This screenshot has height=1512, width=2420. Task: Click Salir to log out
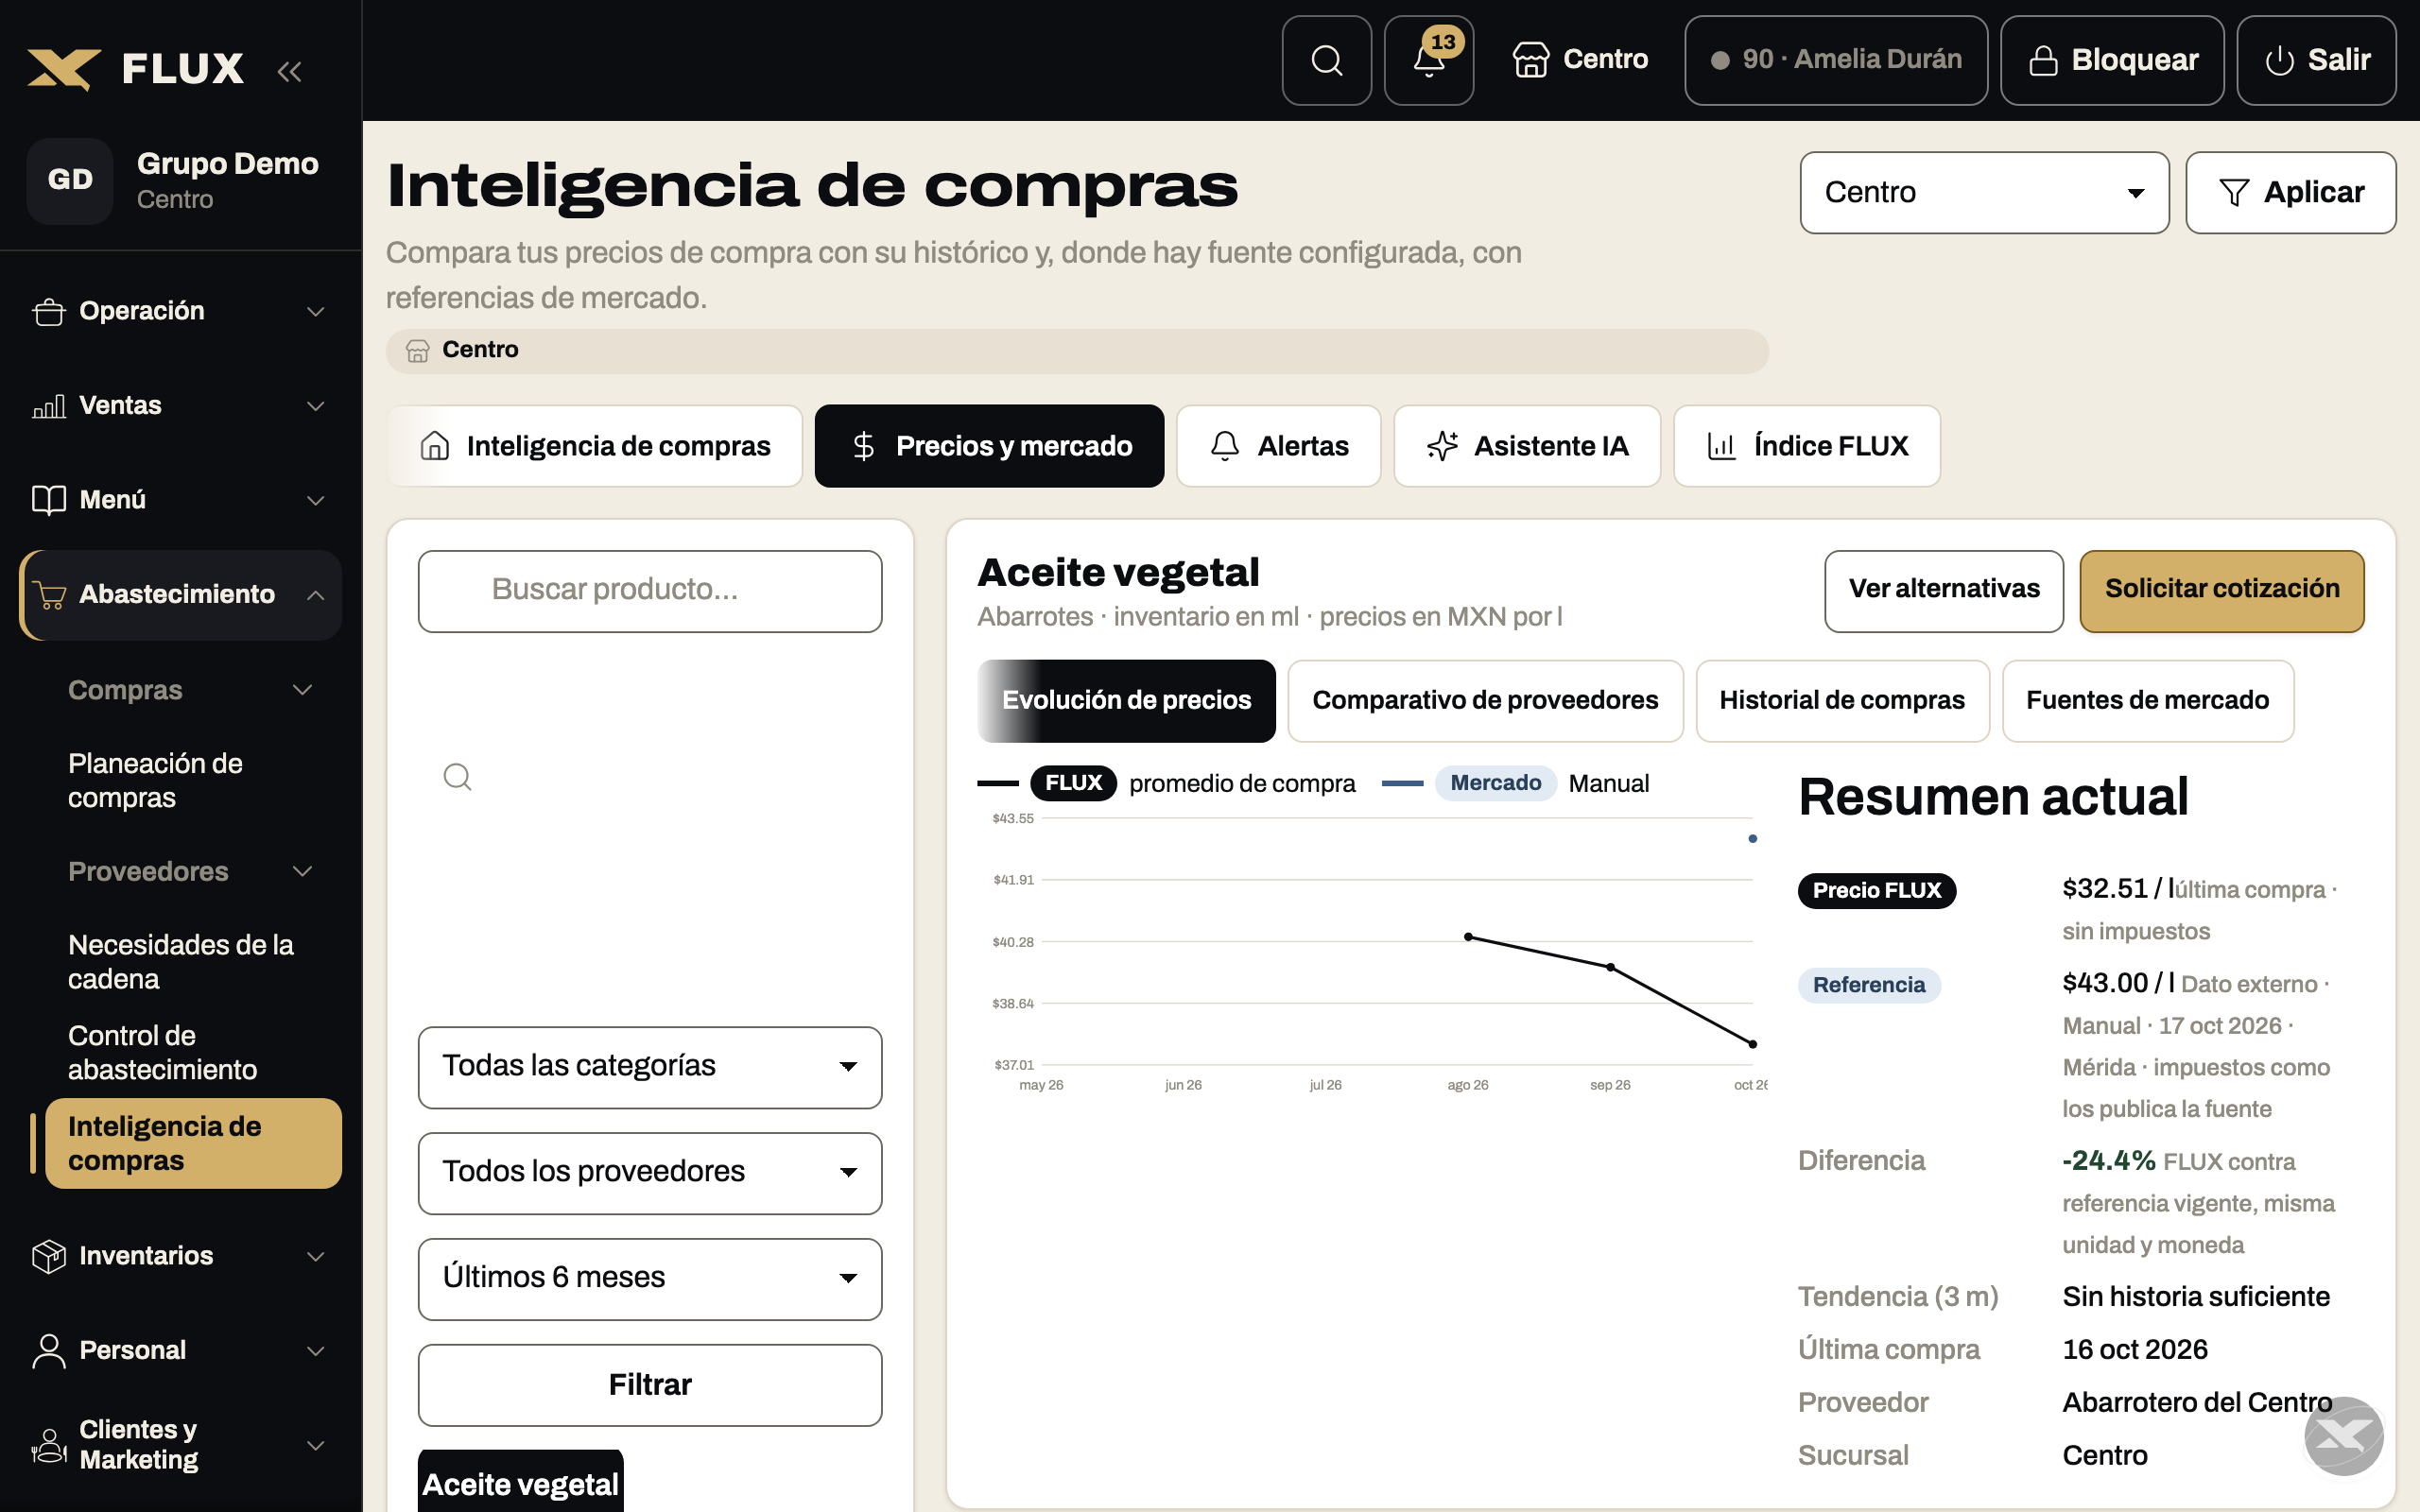(2316, 60)
